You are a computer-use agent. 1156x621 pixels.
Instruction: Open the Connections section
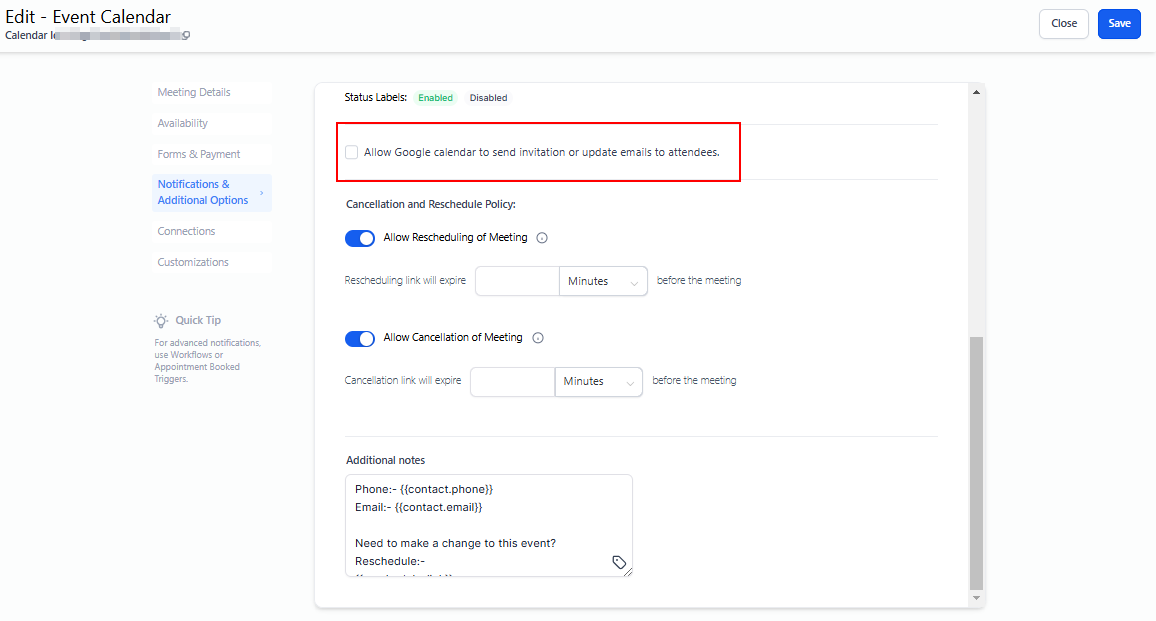coord(186,231)
